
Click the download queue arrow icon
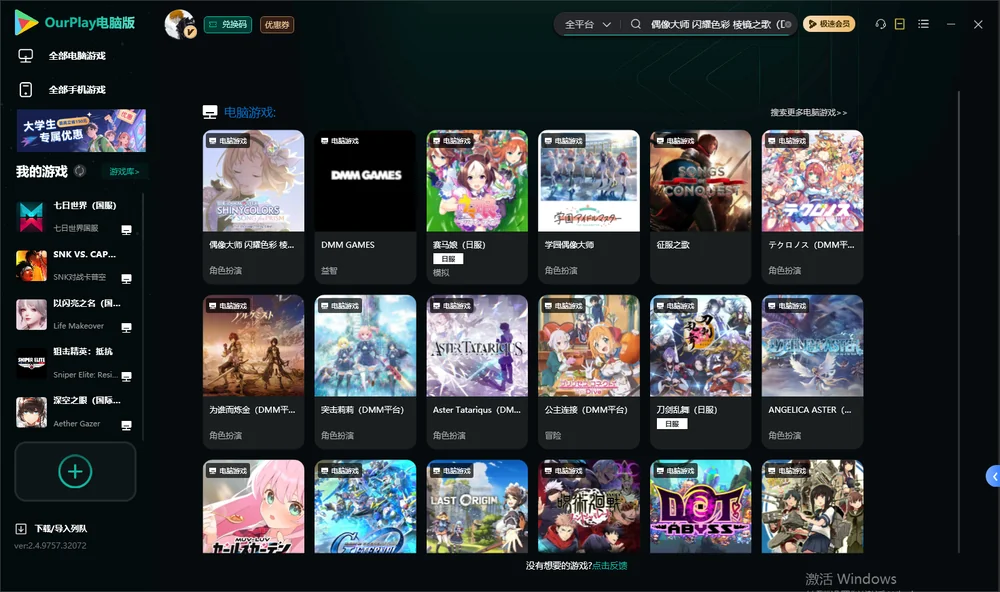(x=20, y=528)
